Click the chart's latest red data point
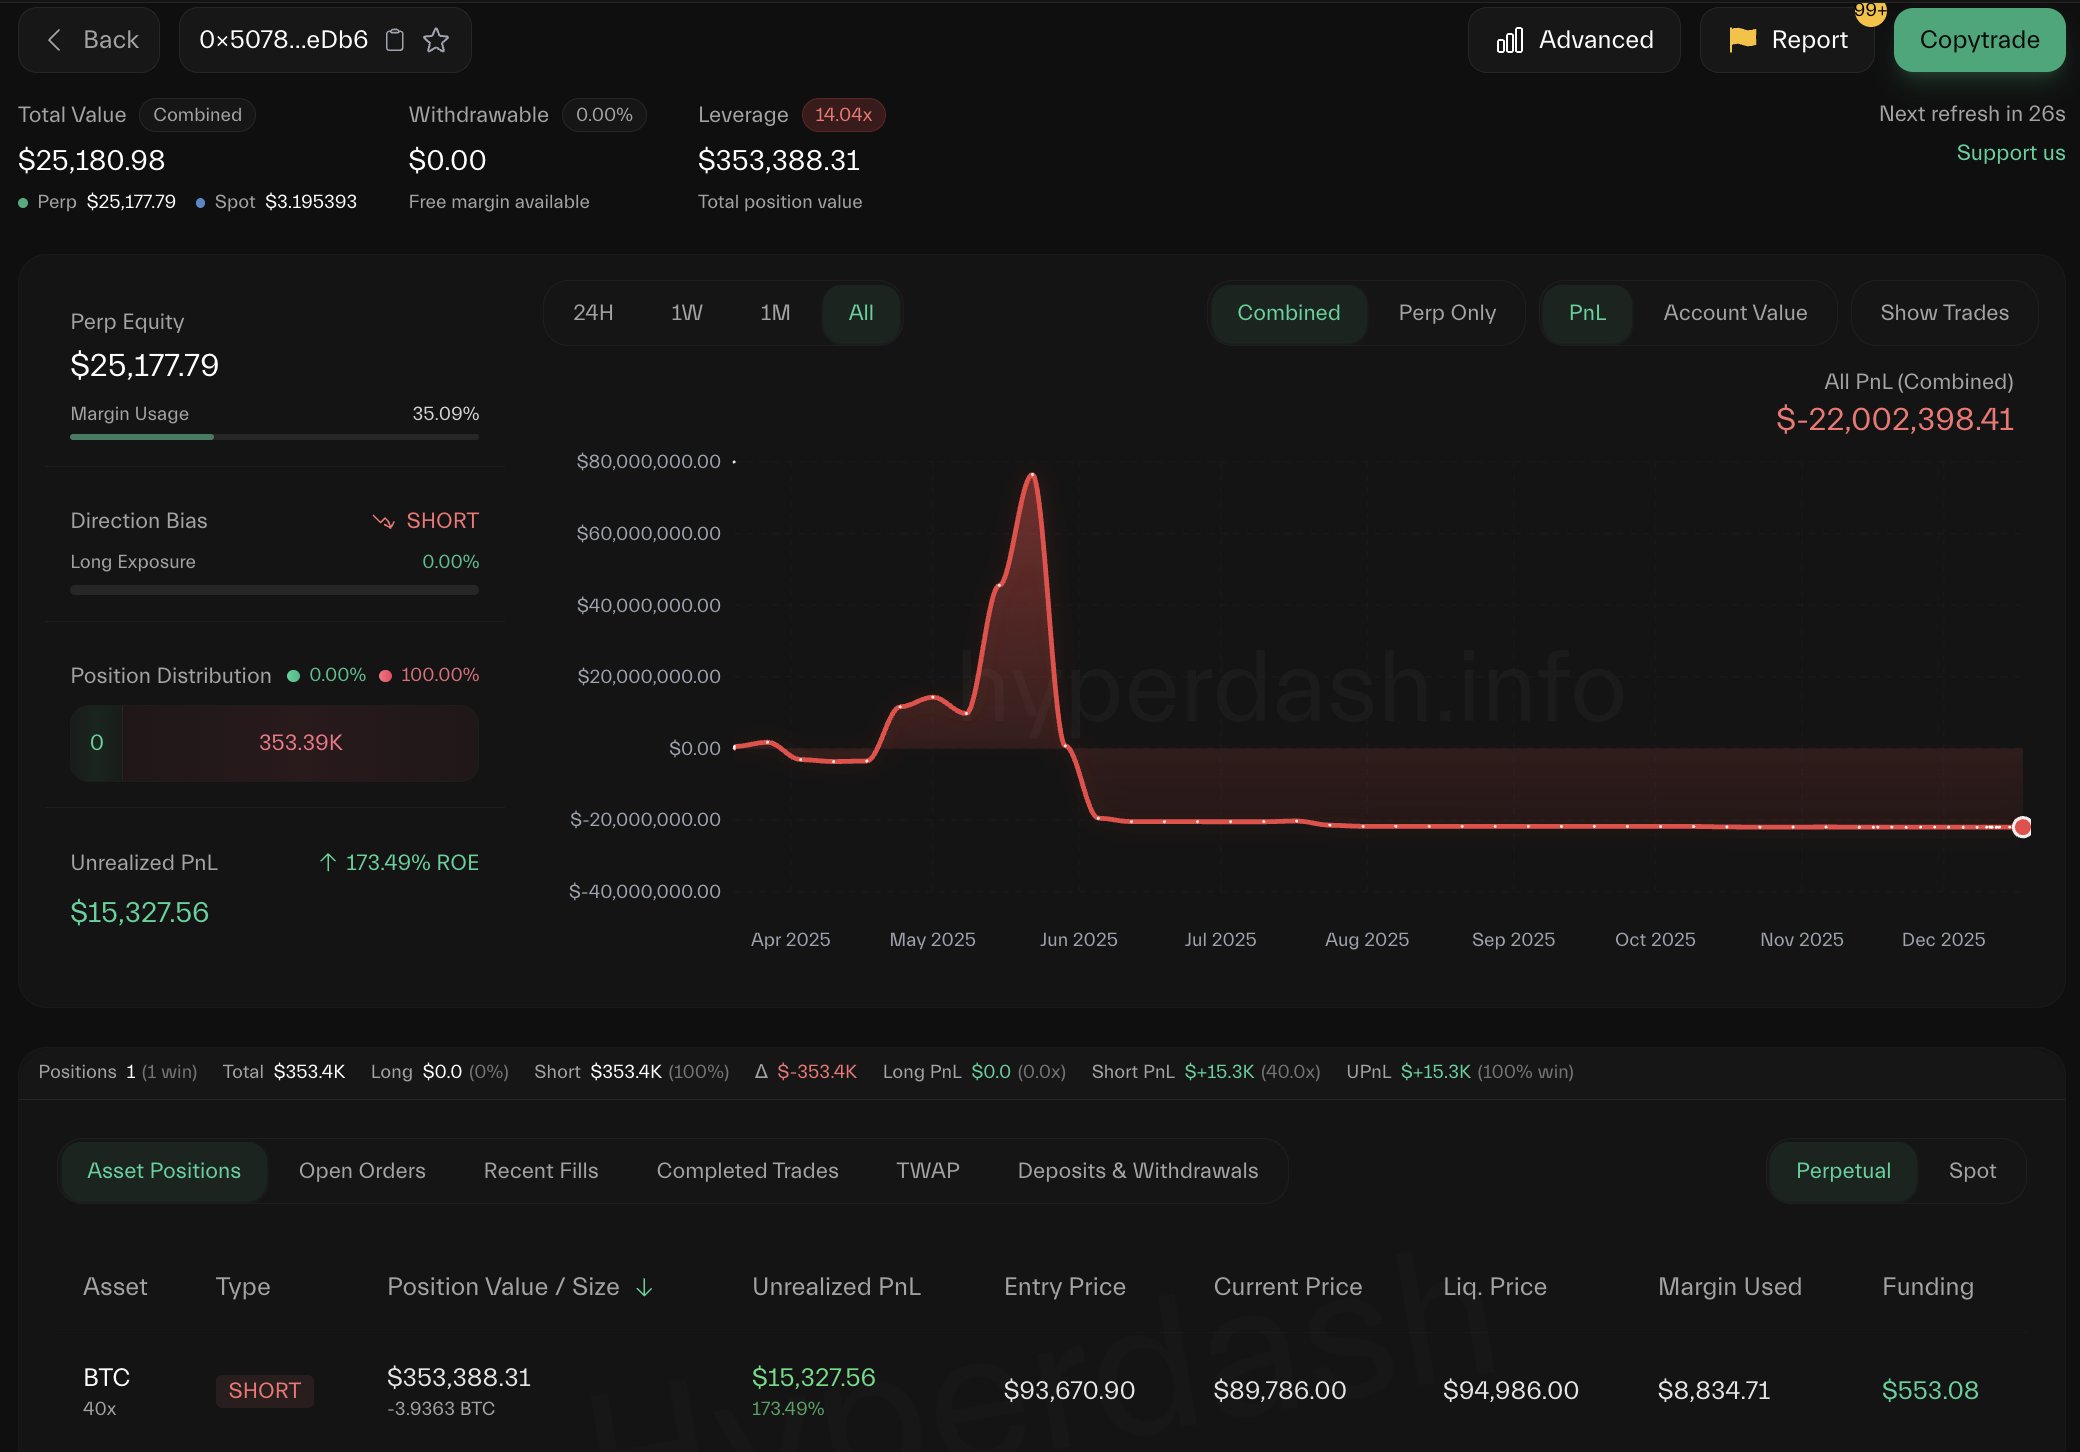Viewport: 2080px width, 1452px height. click(x=2022, y=827)
